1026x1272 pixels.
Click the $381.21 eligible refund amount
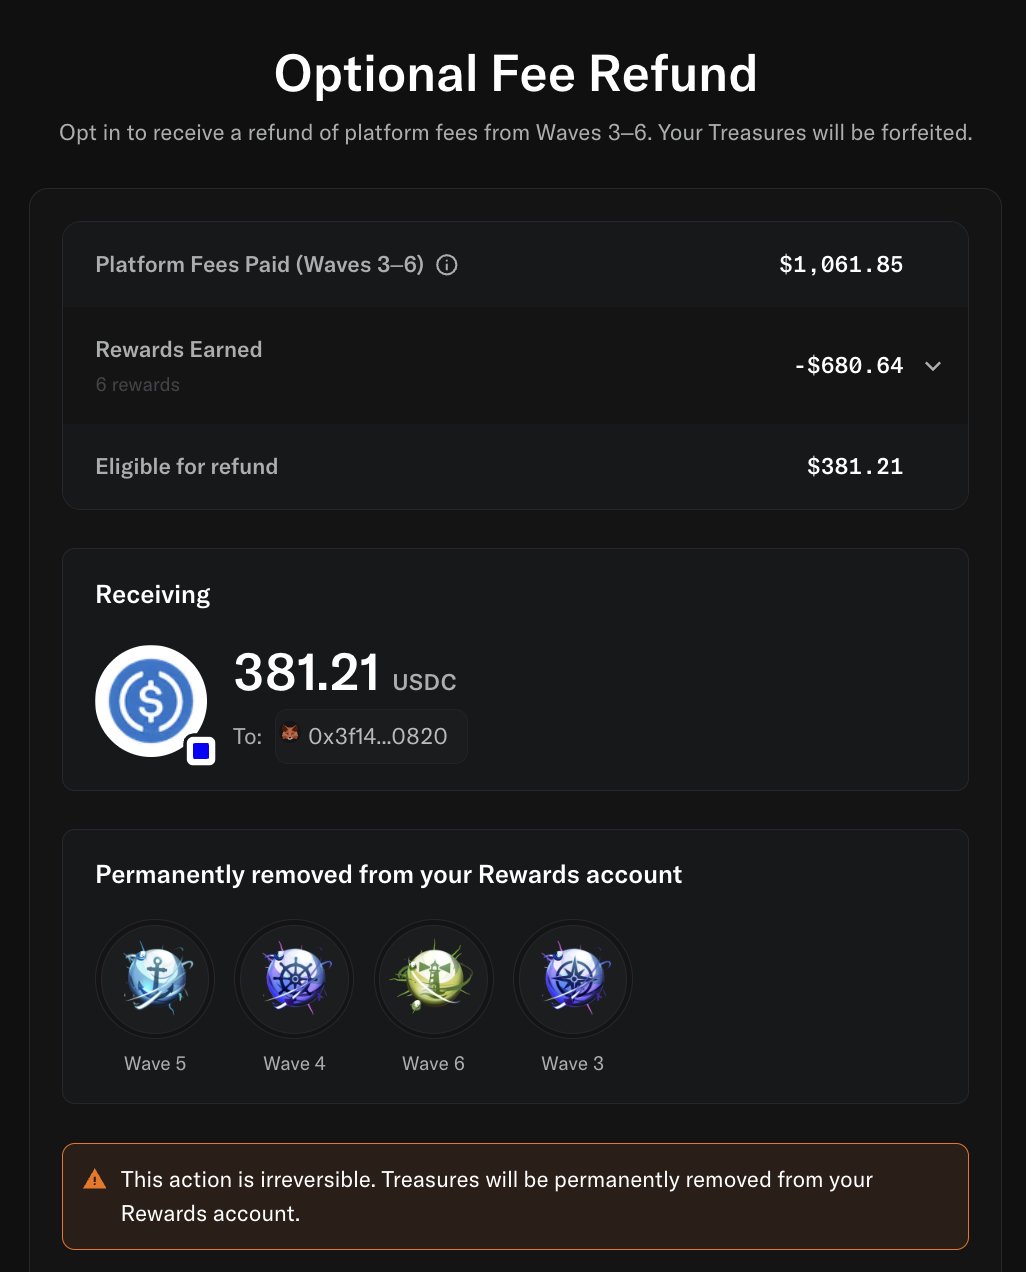[855, 467]
